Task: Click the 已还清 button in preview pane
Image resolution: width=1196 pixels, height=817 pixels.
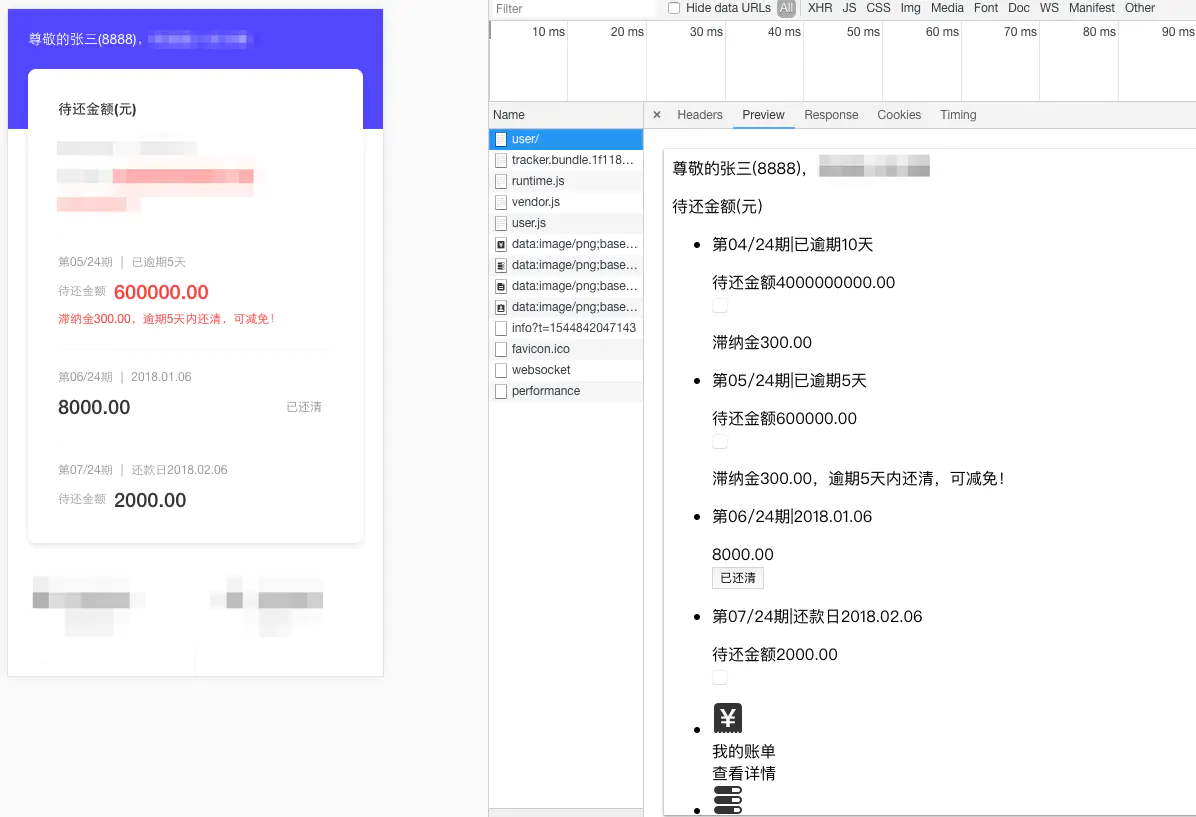Action: point(737,577)
